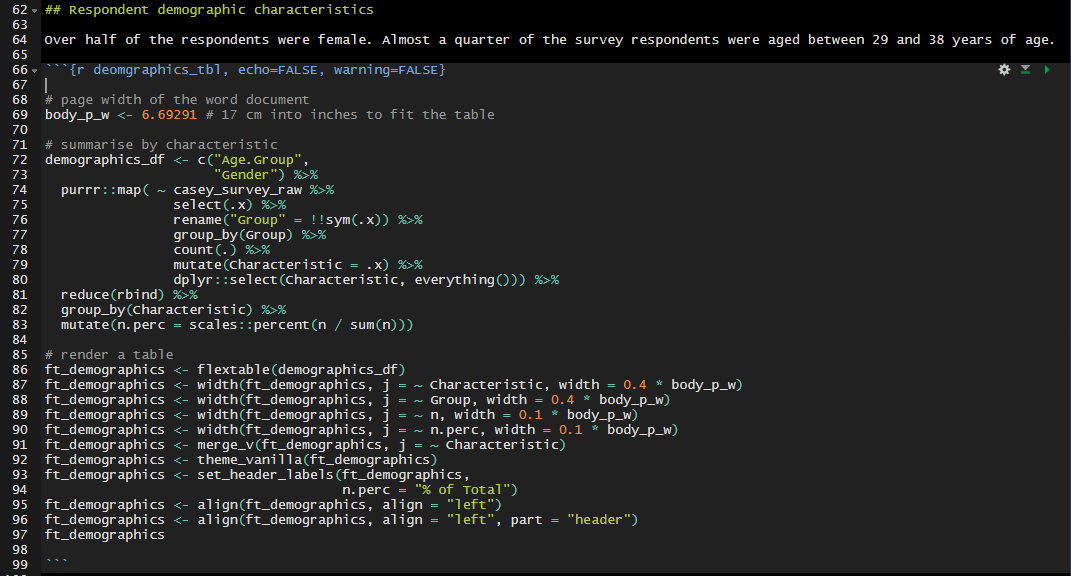The height and width of the screenshot is (576, 1071).
Task: Click 'group_by(Group) %>%' line
Action: (249, 235)
